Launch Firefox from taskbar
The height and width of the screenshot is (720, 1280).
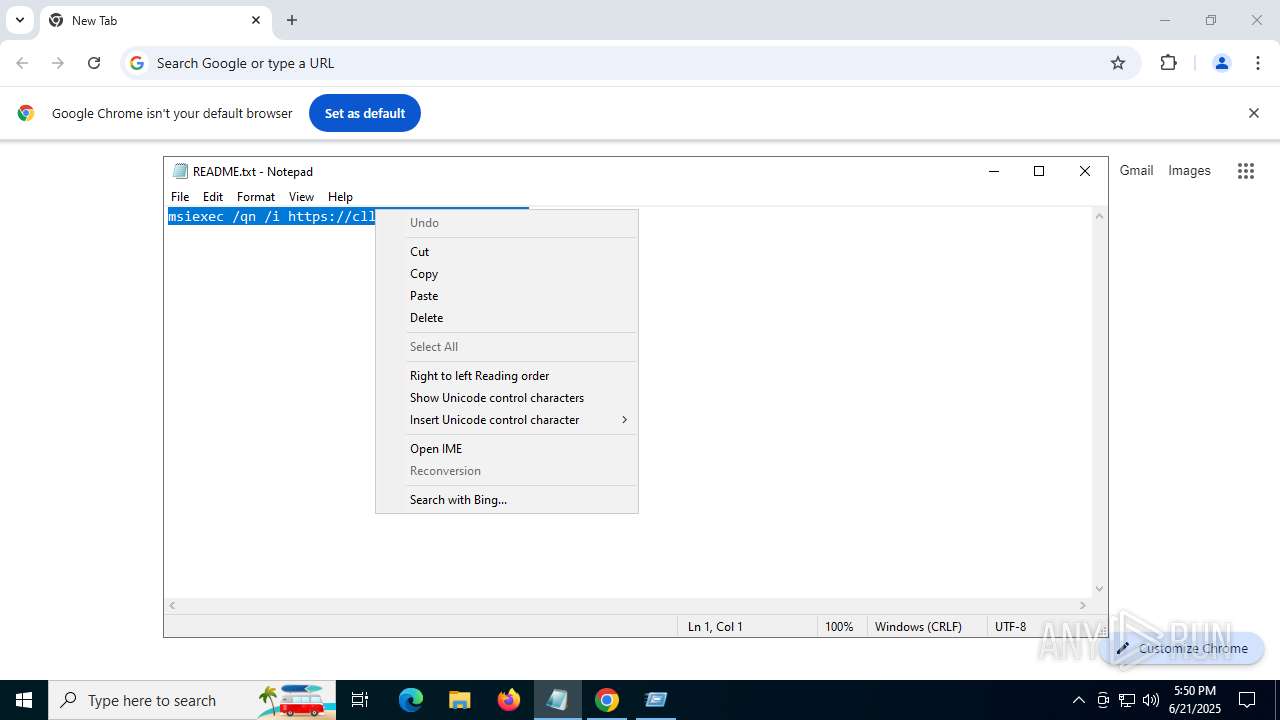[509, 700]
